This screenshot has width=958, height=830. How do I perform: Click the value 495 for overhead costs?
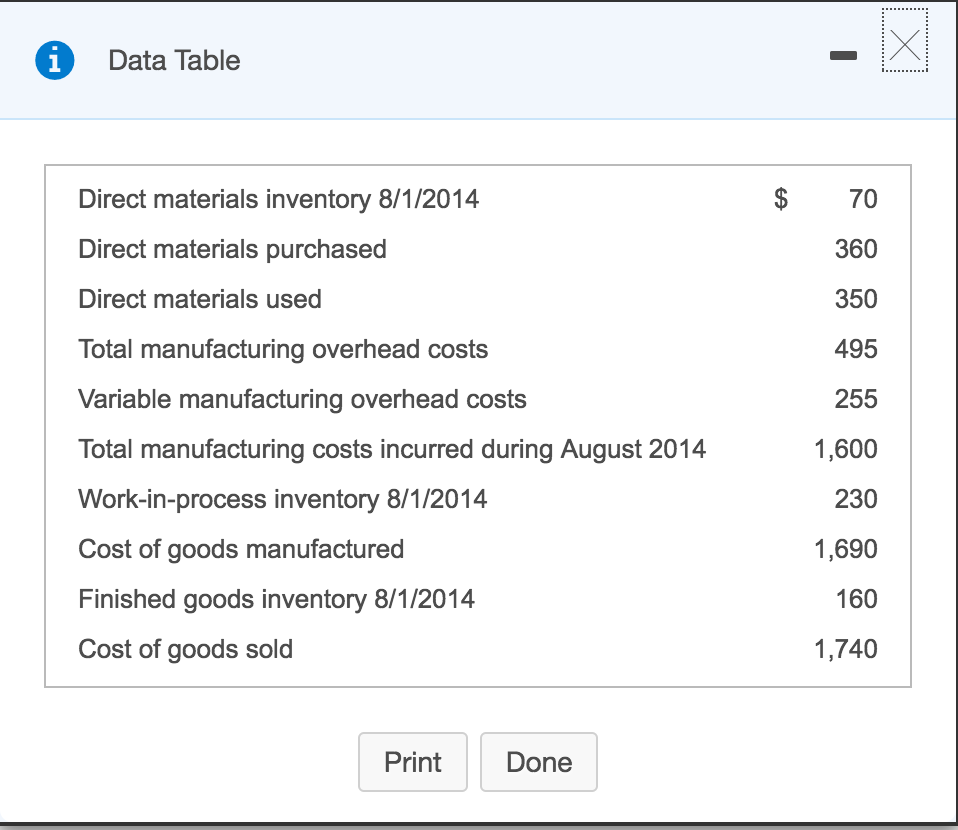(859, 349)
